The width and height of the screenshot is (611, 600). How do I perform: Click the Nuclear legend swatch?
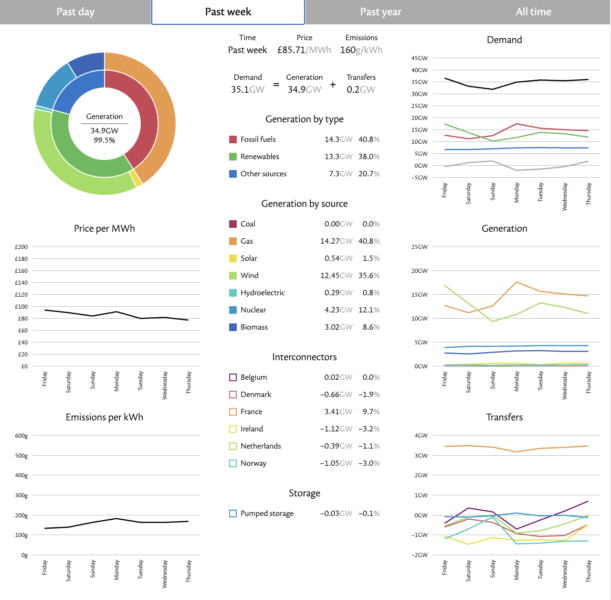(233, 308)
